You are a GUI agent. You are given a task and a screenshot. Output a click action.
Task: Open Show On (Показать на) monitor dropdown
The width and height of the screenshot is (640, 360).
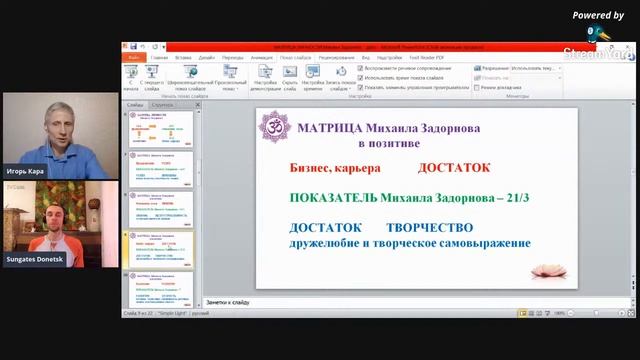point(536,78)
